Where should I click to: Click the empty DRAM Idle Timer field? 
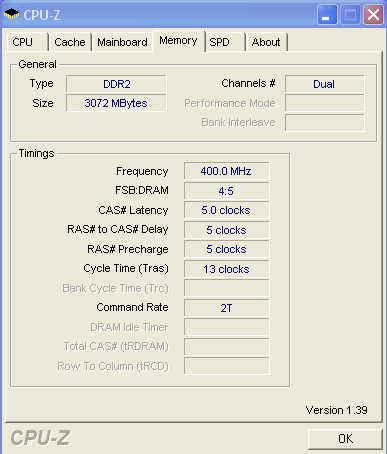coord(226,327)
